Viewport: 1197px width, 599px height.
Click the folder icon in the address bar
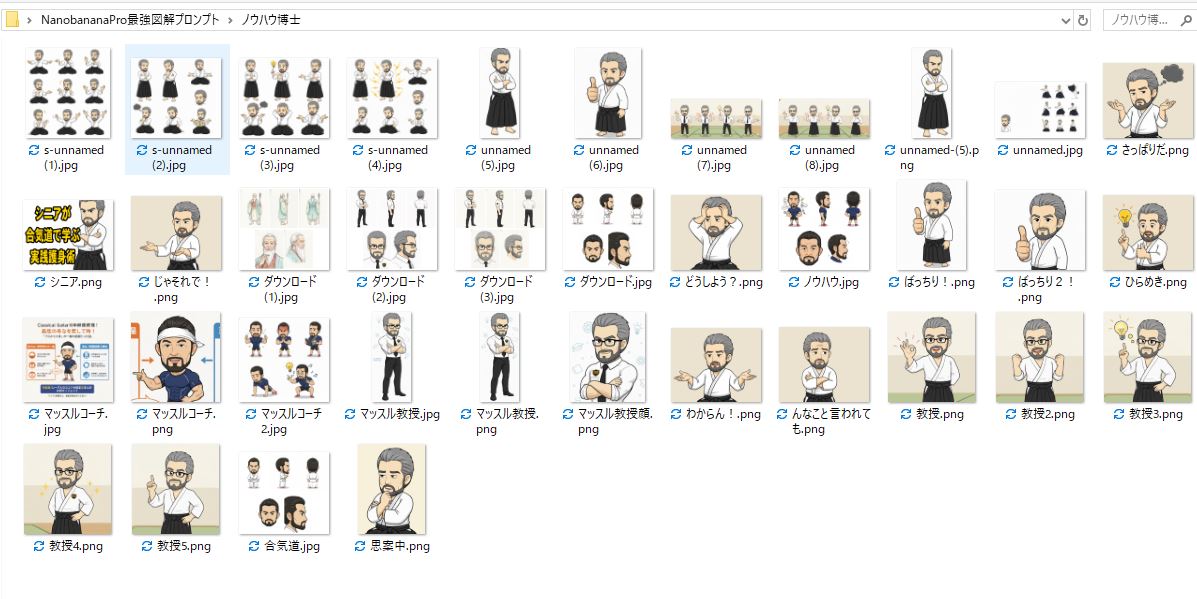(x=13, y=20)
